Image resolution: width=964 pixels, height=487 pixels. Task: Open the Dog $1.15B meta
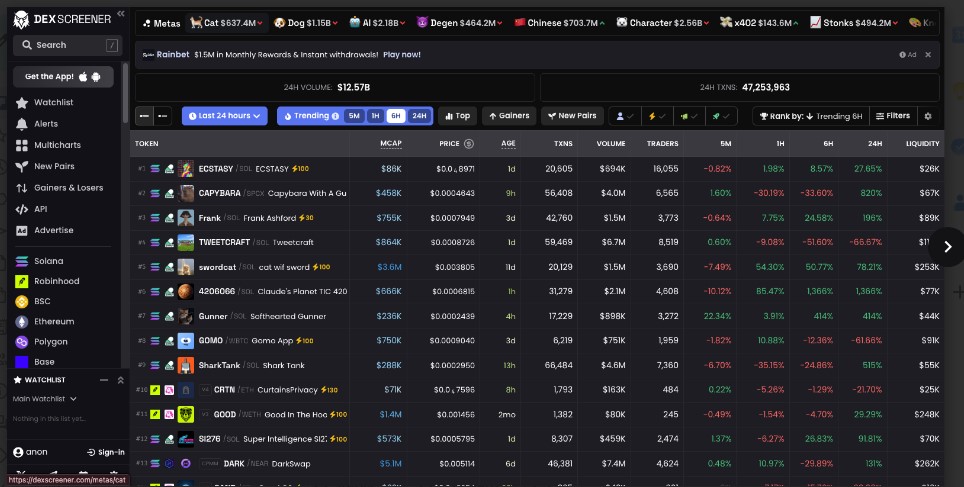click(306, 23)
